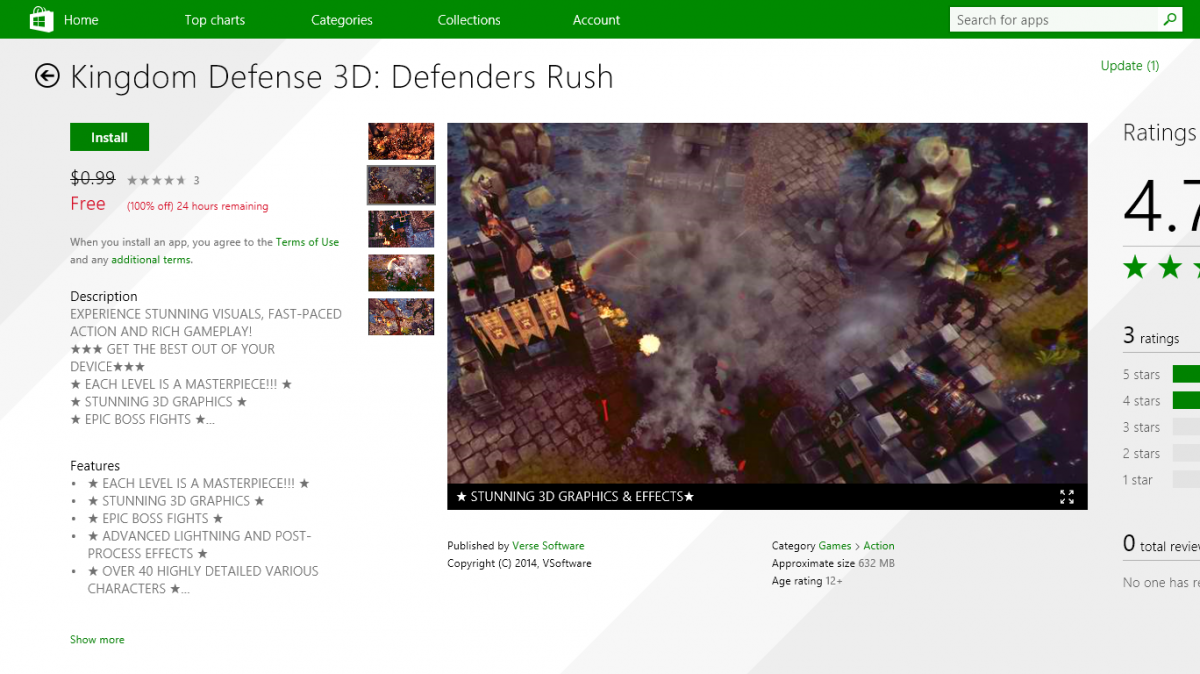This screenshot has height=674, width=1200.
Task: Click the app title heading
Action: tap(341, 77)
